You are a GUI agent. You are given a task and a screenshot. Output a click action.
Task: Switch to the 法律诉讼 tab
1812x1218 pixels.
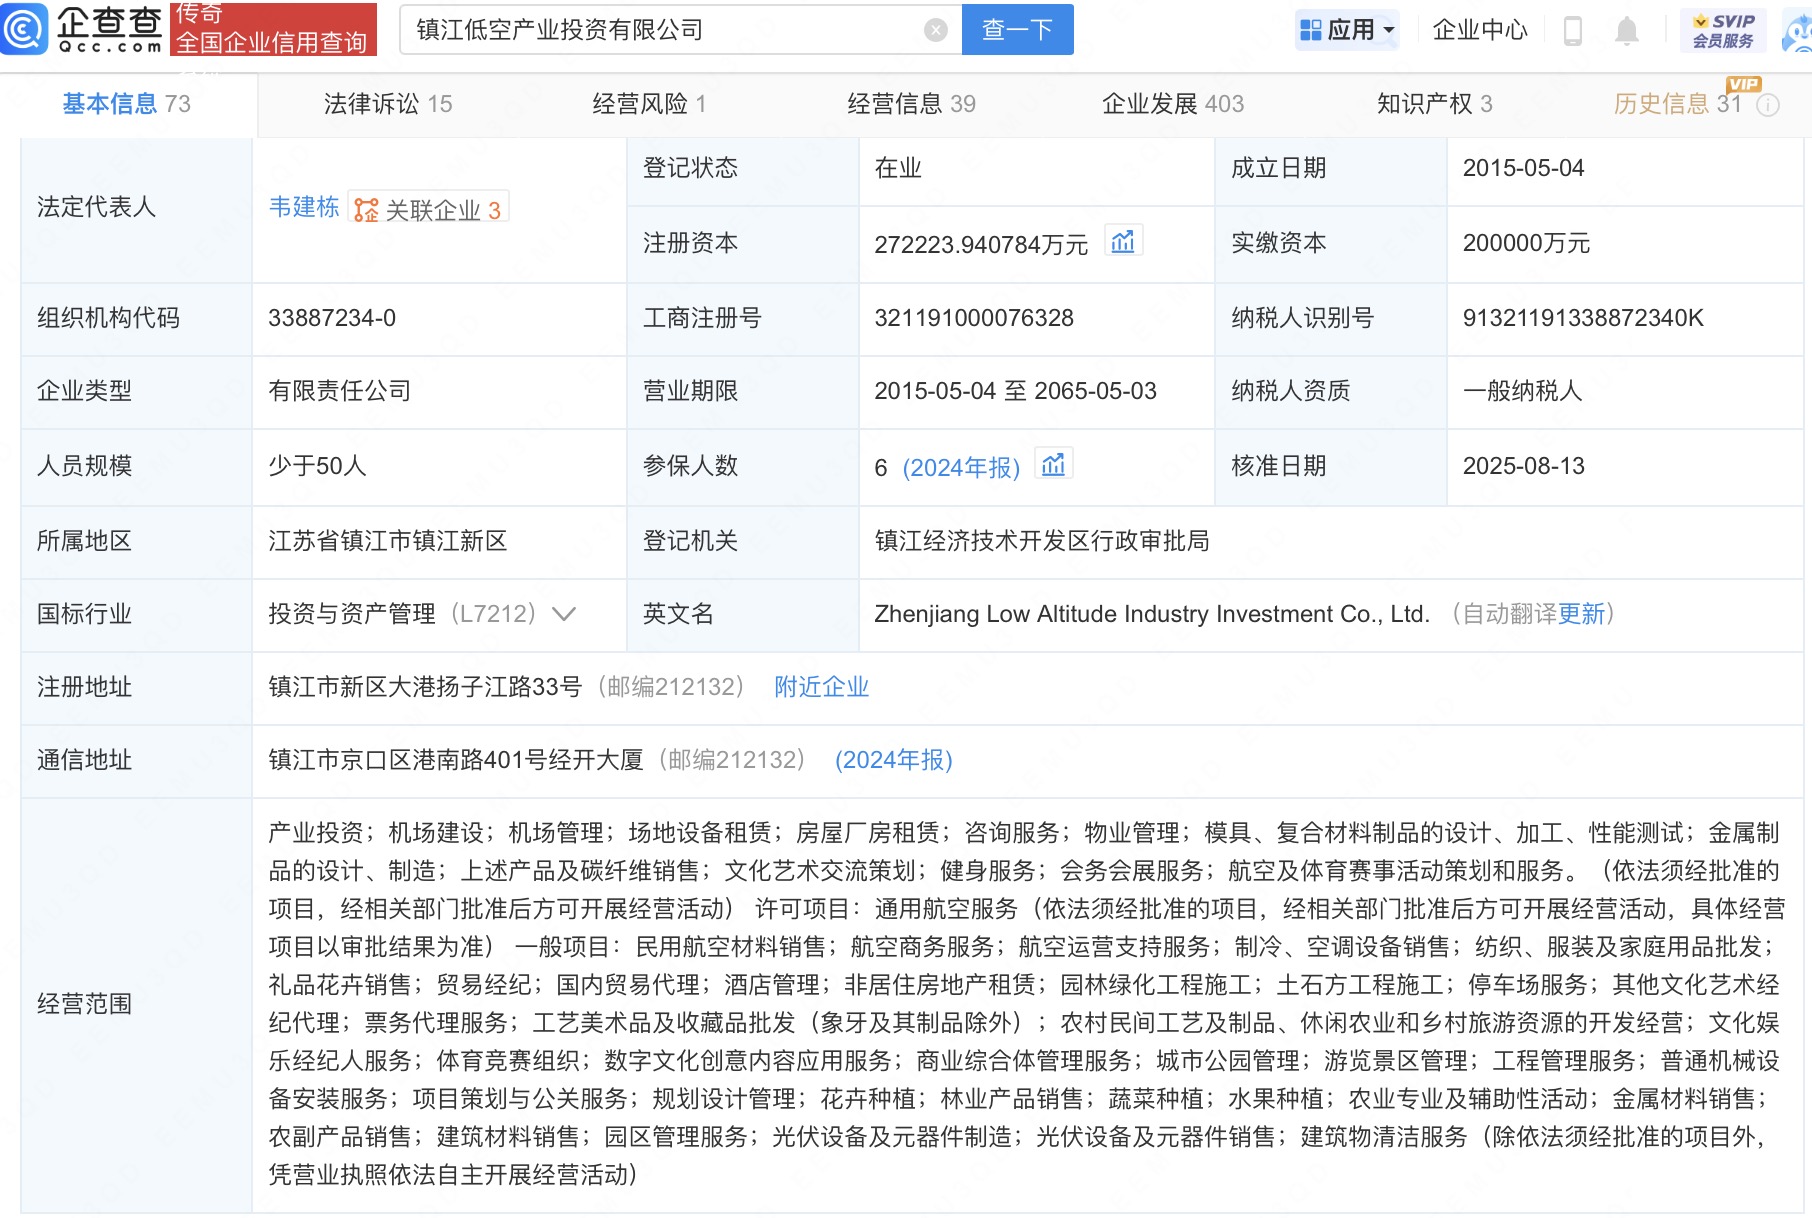click(387, 104)
